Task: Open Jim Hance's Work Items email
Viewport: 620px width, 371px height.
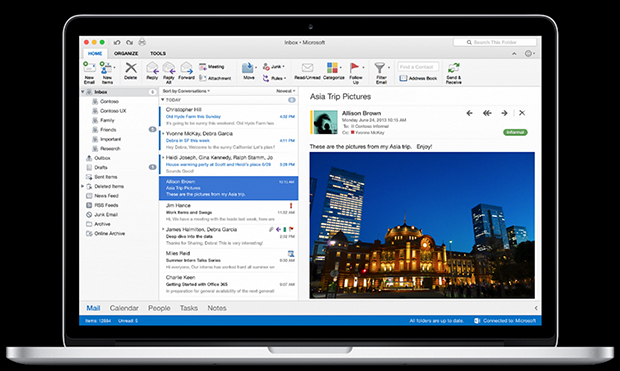Action: pyautogui.click(x=229, y=212)
